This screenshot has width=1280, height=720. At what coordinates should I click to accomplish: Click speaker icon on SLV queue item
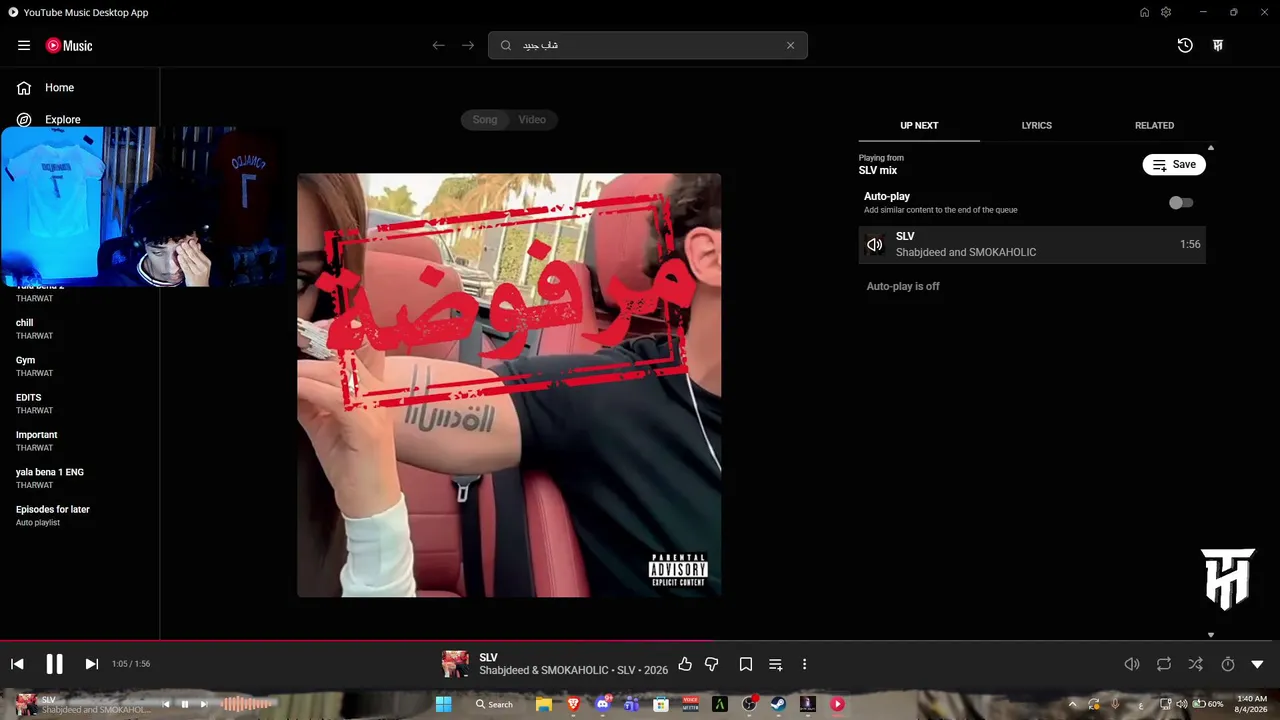pyautogui.click(x=875, y=245)
